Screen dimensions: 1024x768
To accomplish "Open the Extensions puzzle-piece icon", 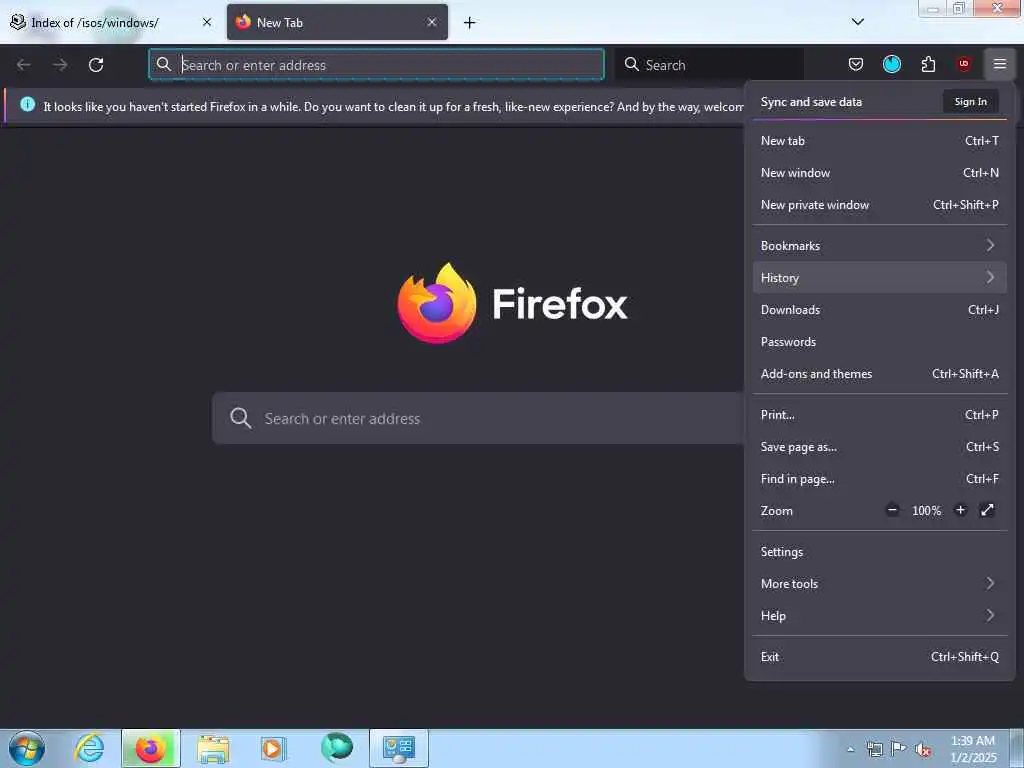I will click(928, 64).
